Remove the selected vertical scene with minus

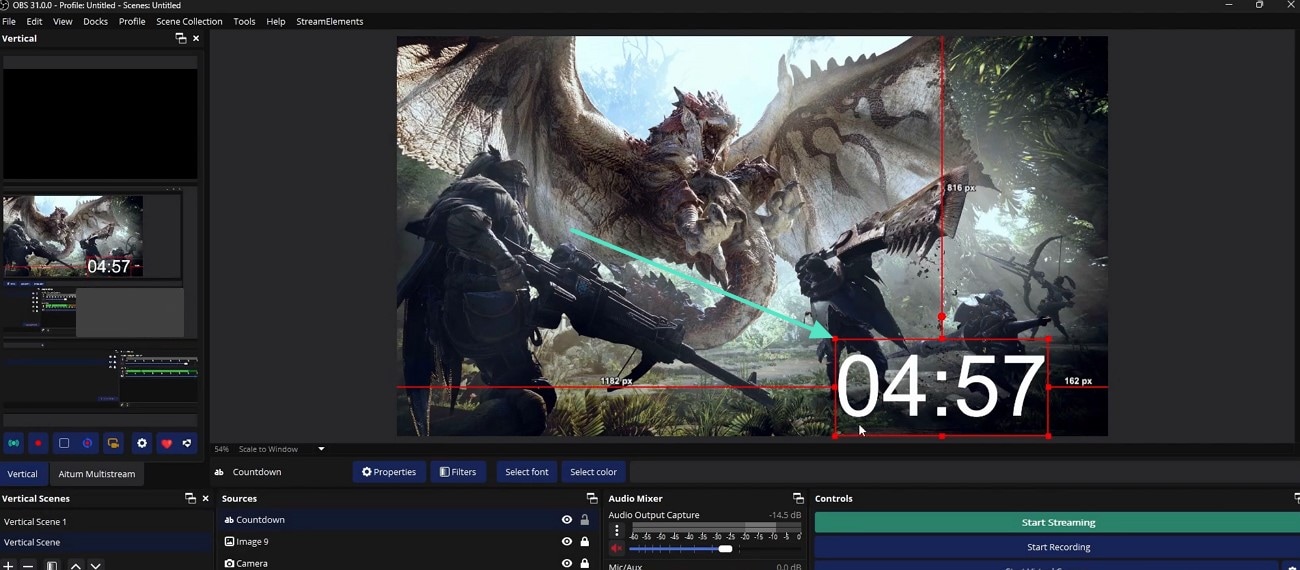click(x=28, y=566)
